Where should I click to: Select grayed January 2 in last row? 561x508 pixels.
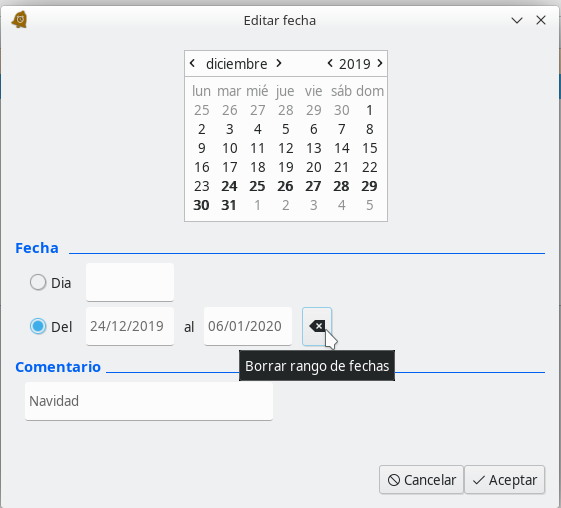[x=286, y=205]
